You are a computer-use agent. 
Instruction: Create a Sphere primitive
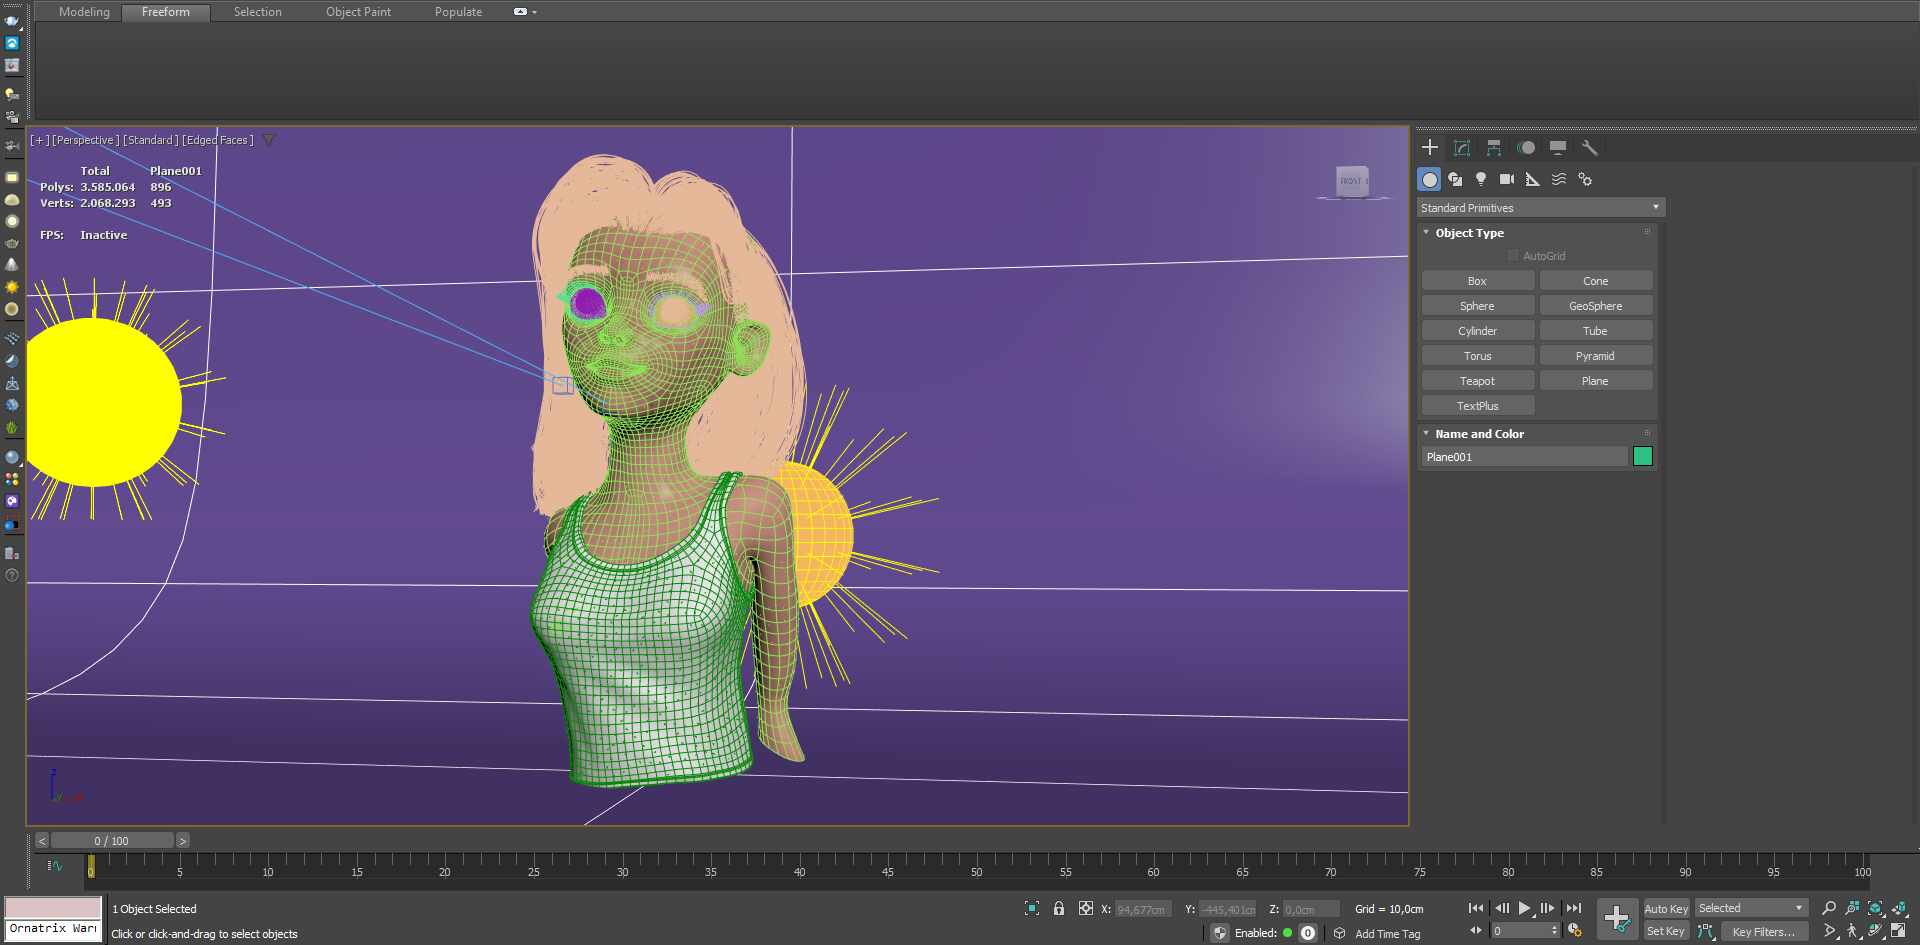[x=1477, y=306]
